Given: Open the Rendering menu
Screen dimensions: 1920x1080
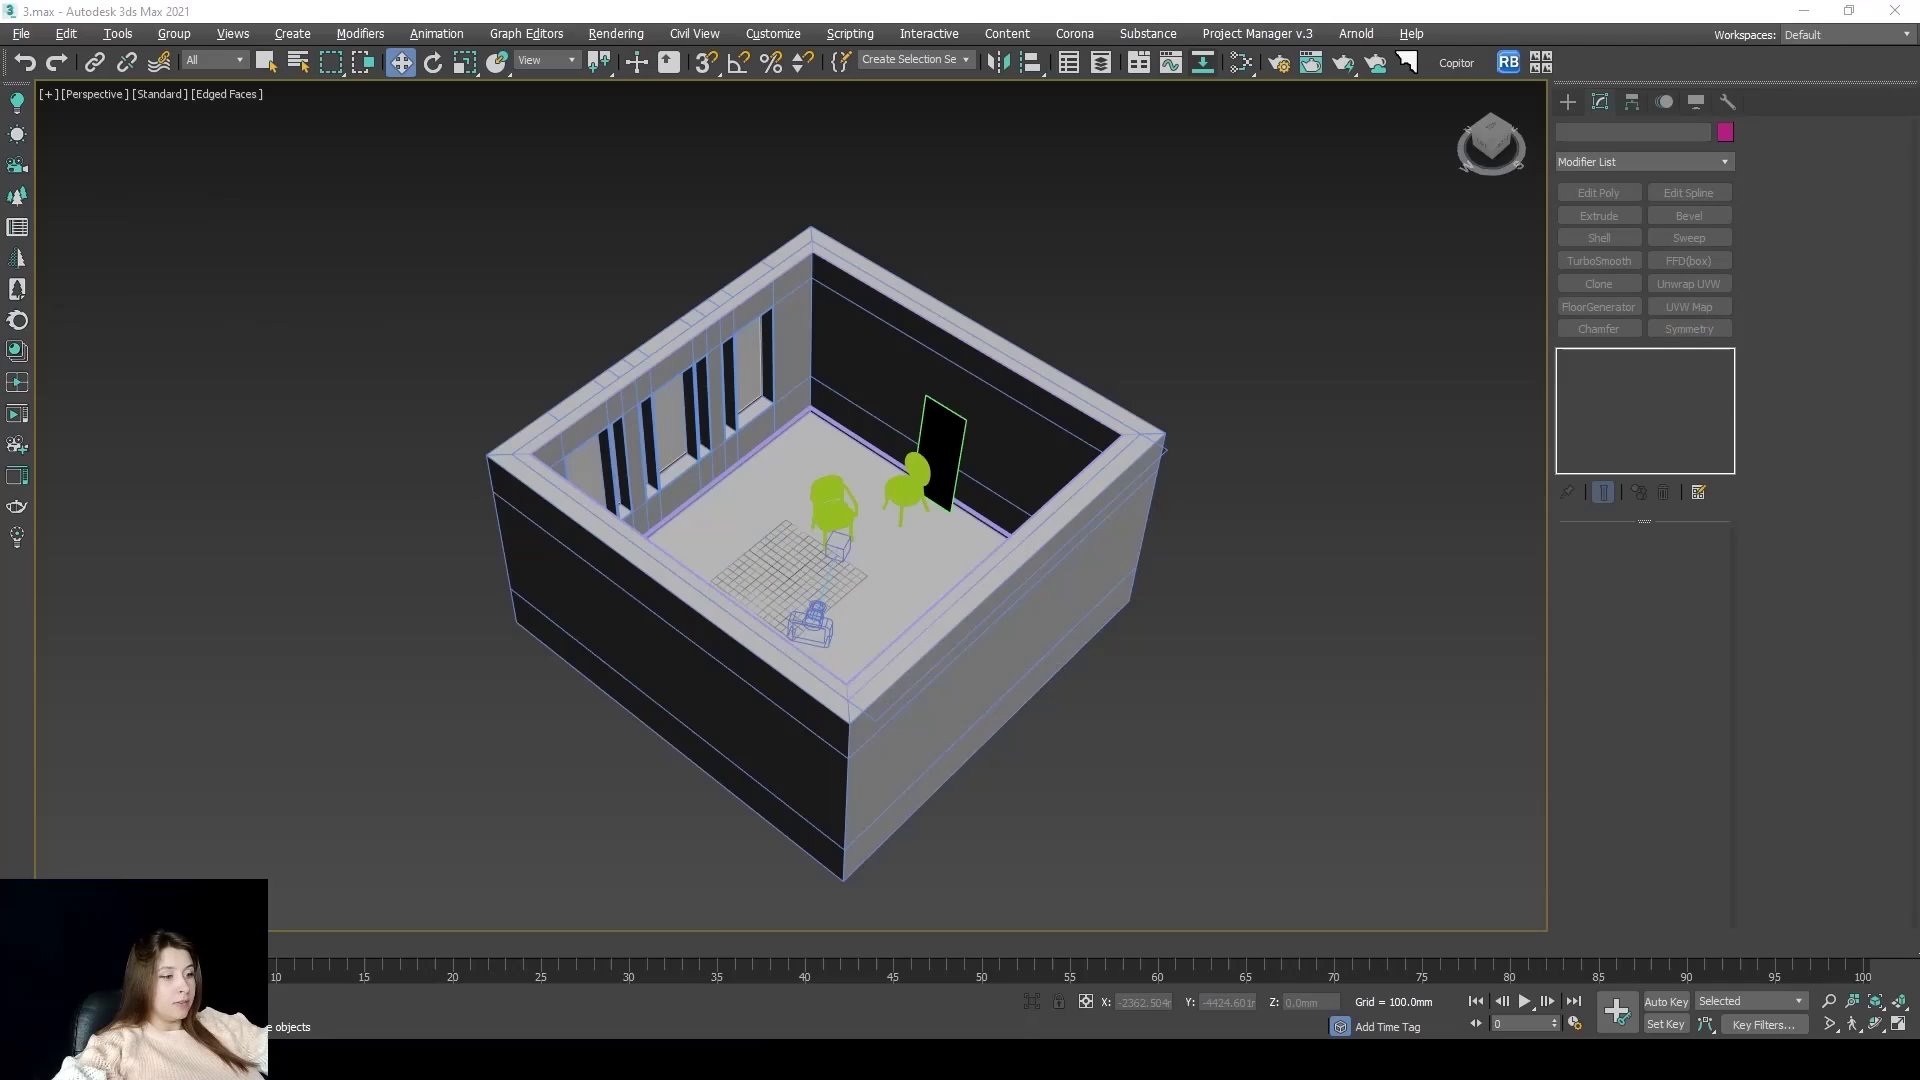Looking at the screenshot, I should (x=615, y=34).
